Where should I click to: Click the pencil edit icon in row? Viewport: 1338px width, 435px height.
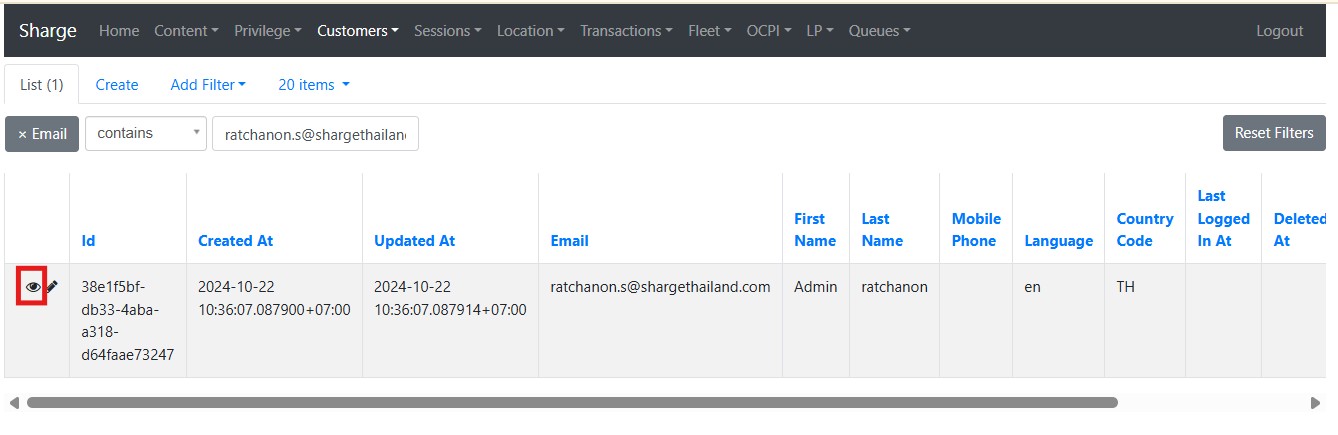[x=52, y=287]
